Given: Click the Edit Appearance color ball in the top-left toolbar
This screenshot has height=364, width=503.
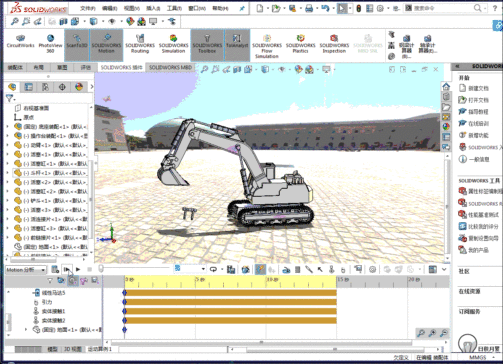Looking at the screenshot, I should coord(130,22).
